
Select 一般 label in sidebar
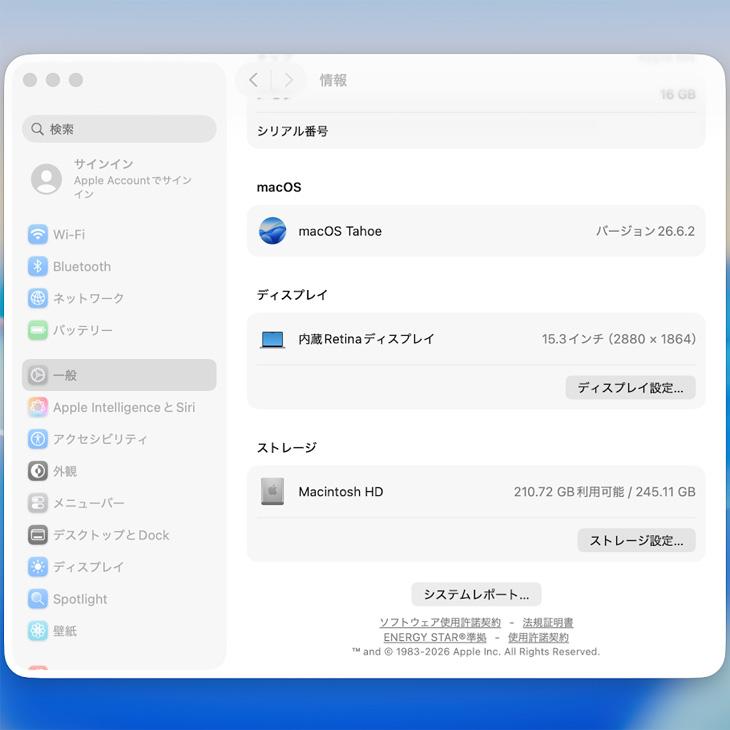click(65, 375)
